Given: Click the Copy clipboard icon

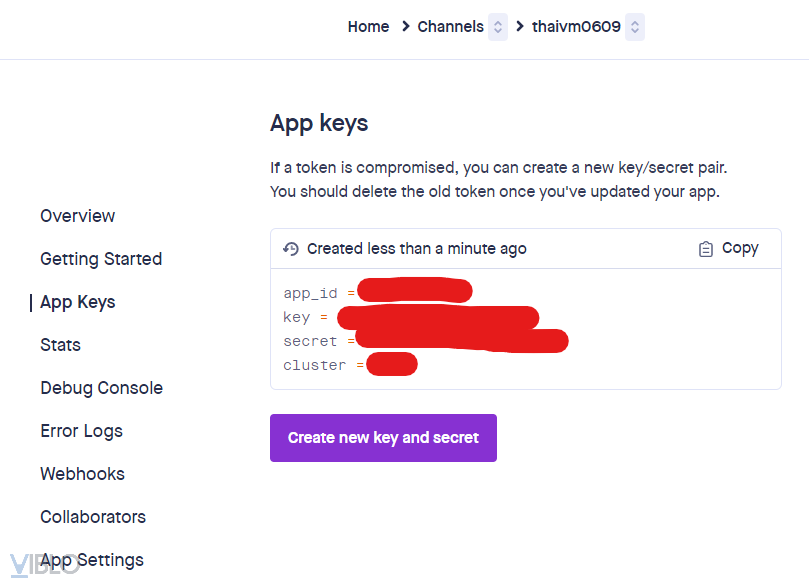Looking at the screenshot, I should pos(706,249).
